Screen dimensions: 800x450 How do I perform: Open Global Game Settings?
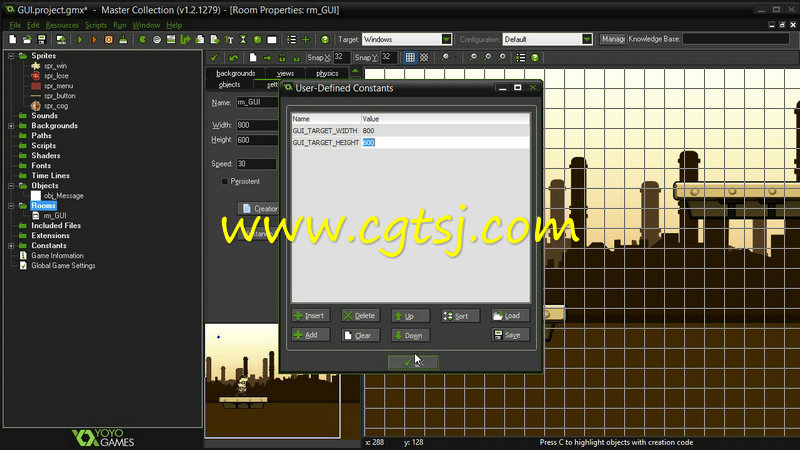pos(63,266)
